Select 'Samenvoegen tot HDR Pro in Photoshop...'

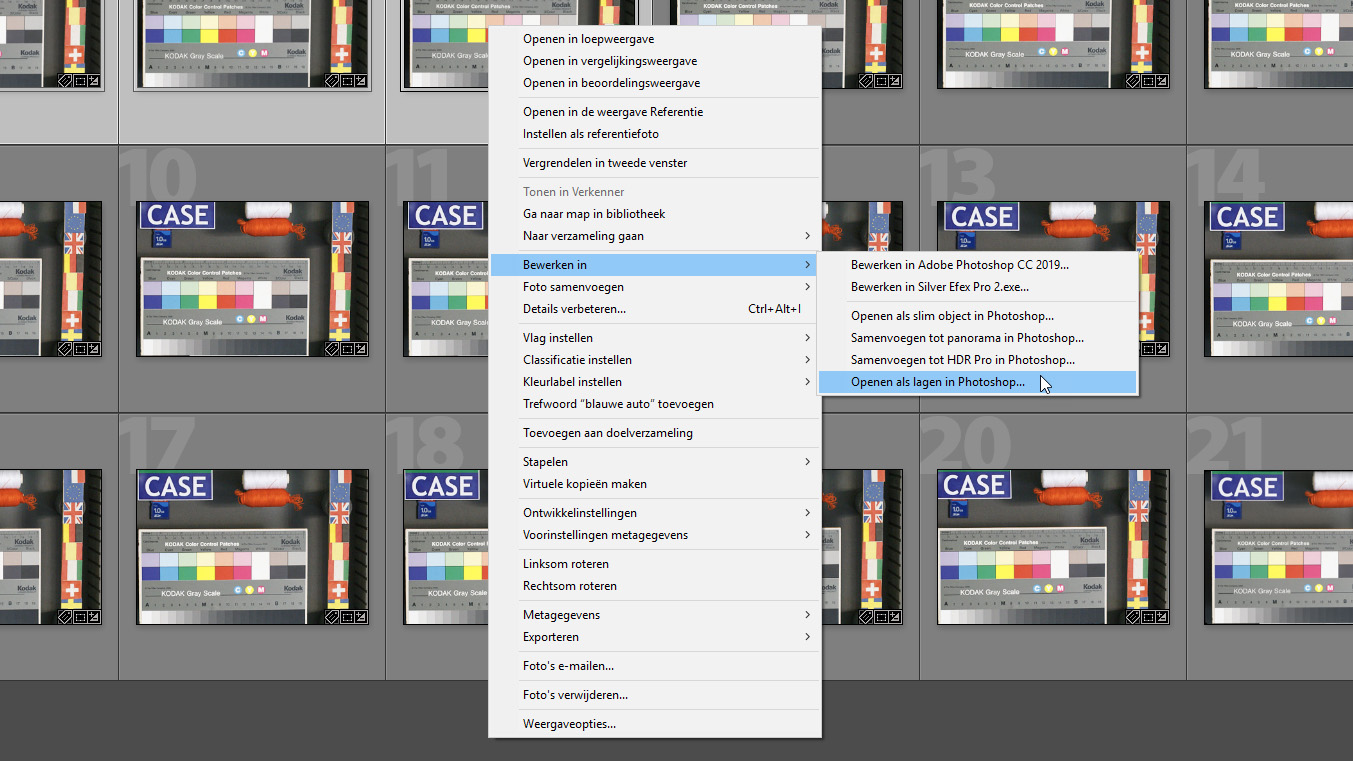978,360
